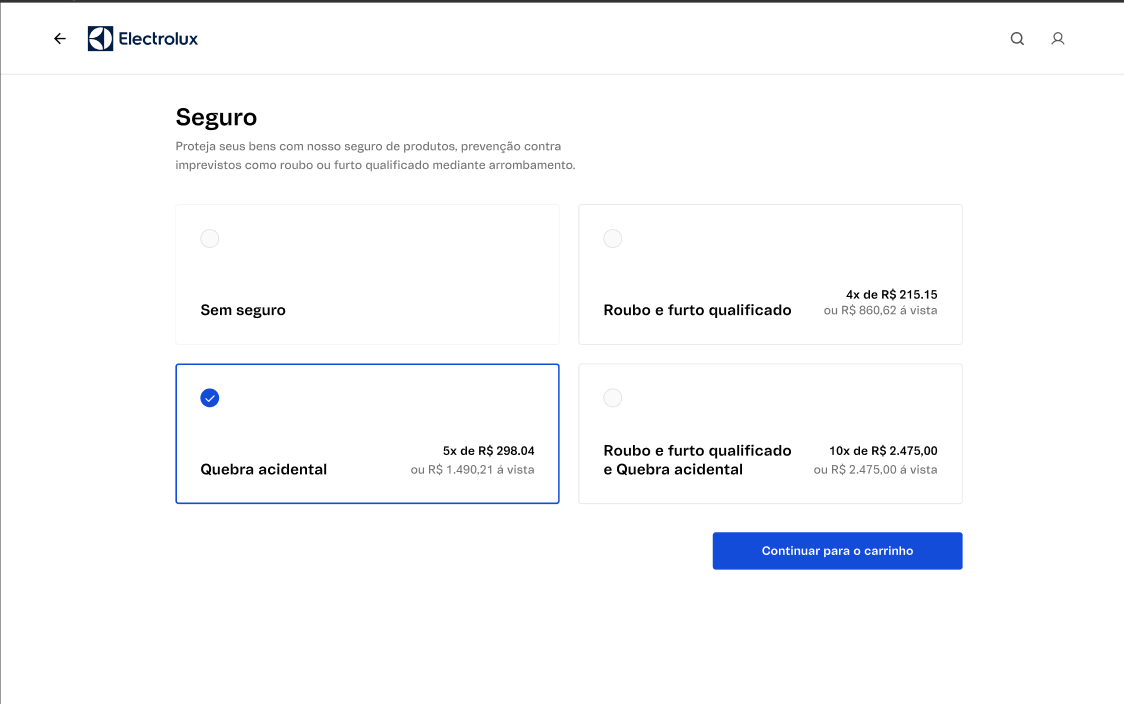Click the magnifier icon in the header
The image size is (1124, 704).
click(1017, 38)
